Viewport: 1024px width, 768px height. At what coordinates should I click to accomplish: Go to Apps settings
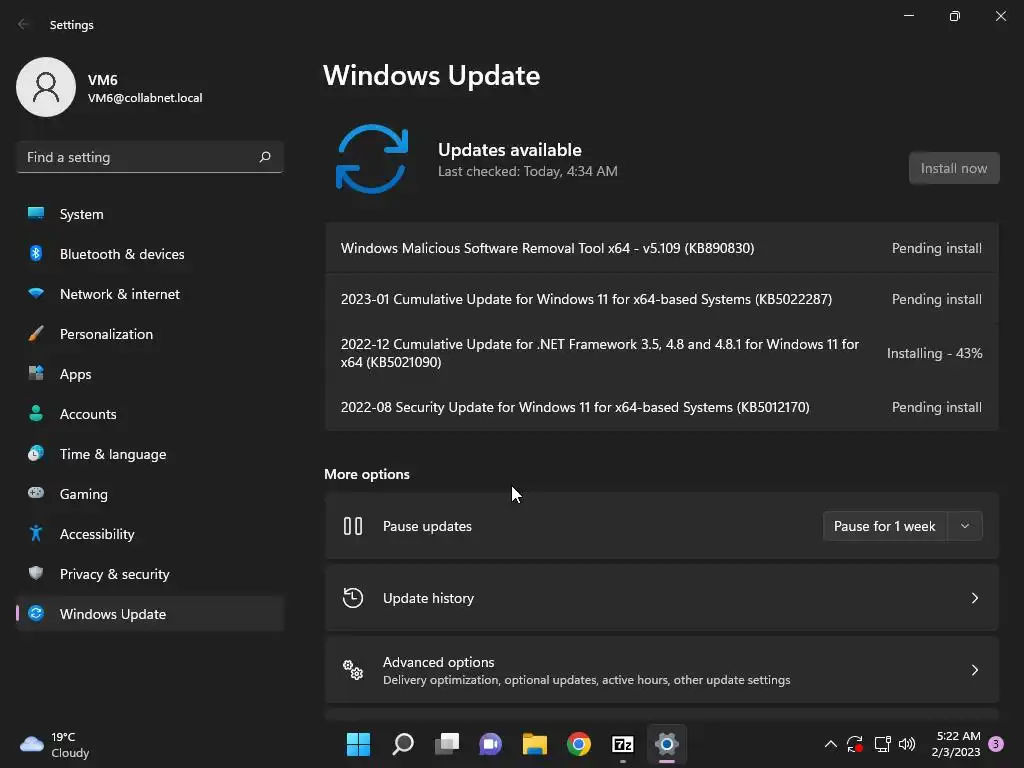pyautogui.click(x=150, y=374)
